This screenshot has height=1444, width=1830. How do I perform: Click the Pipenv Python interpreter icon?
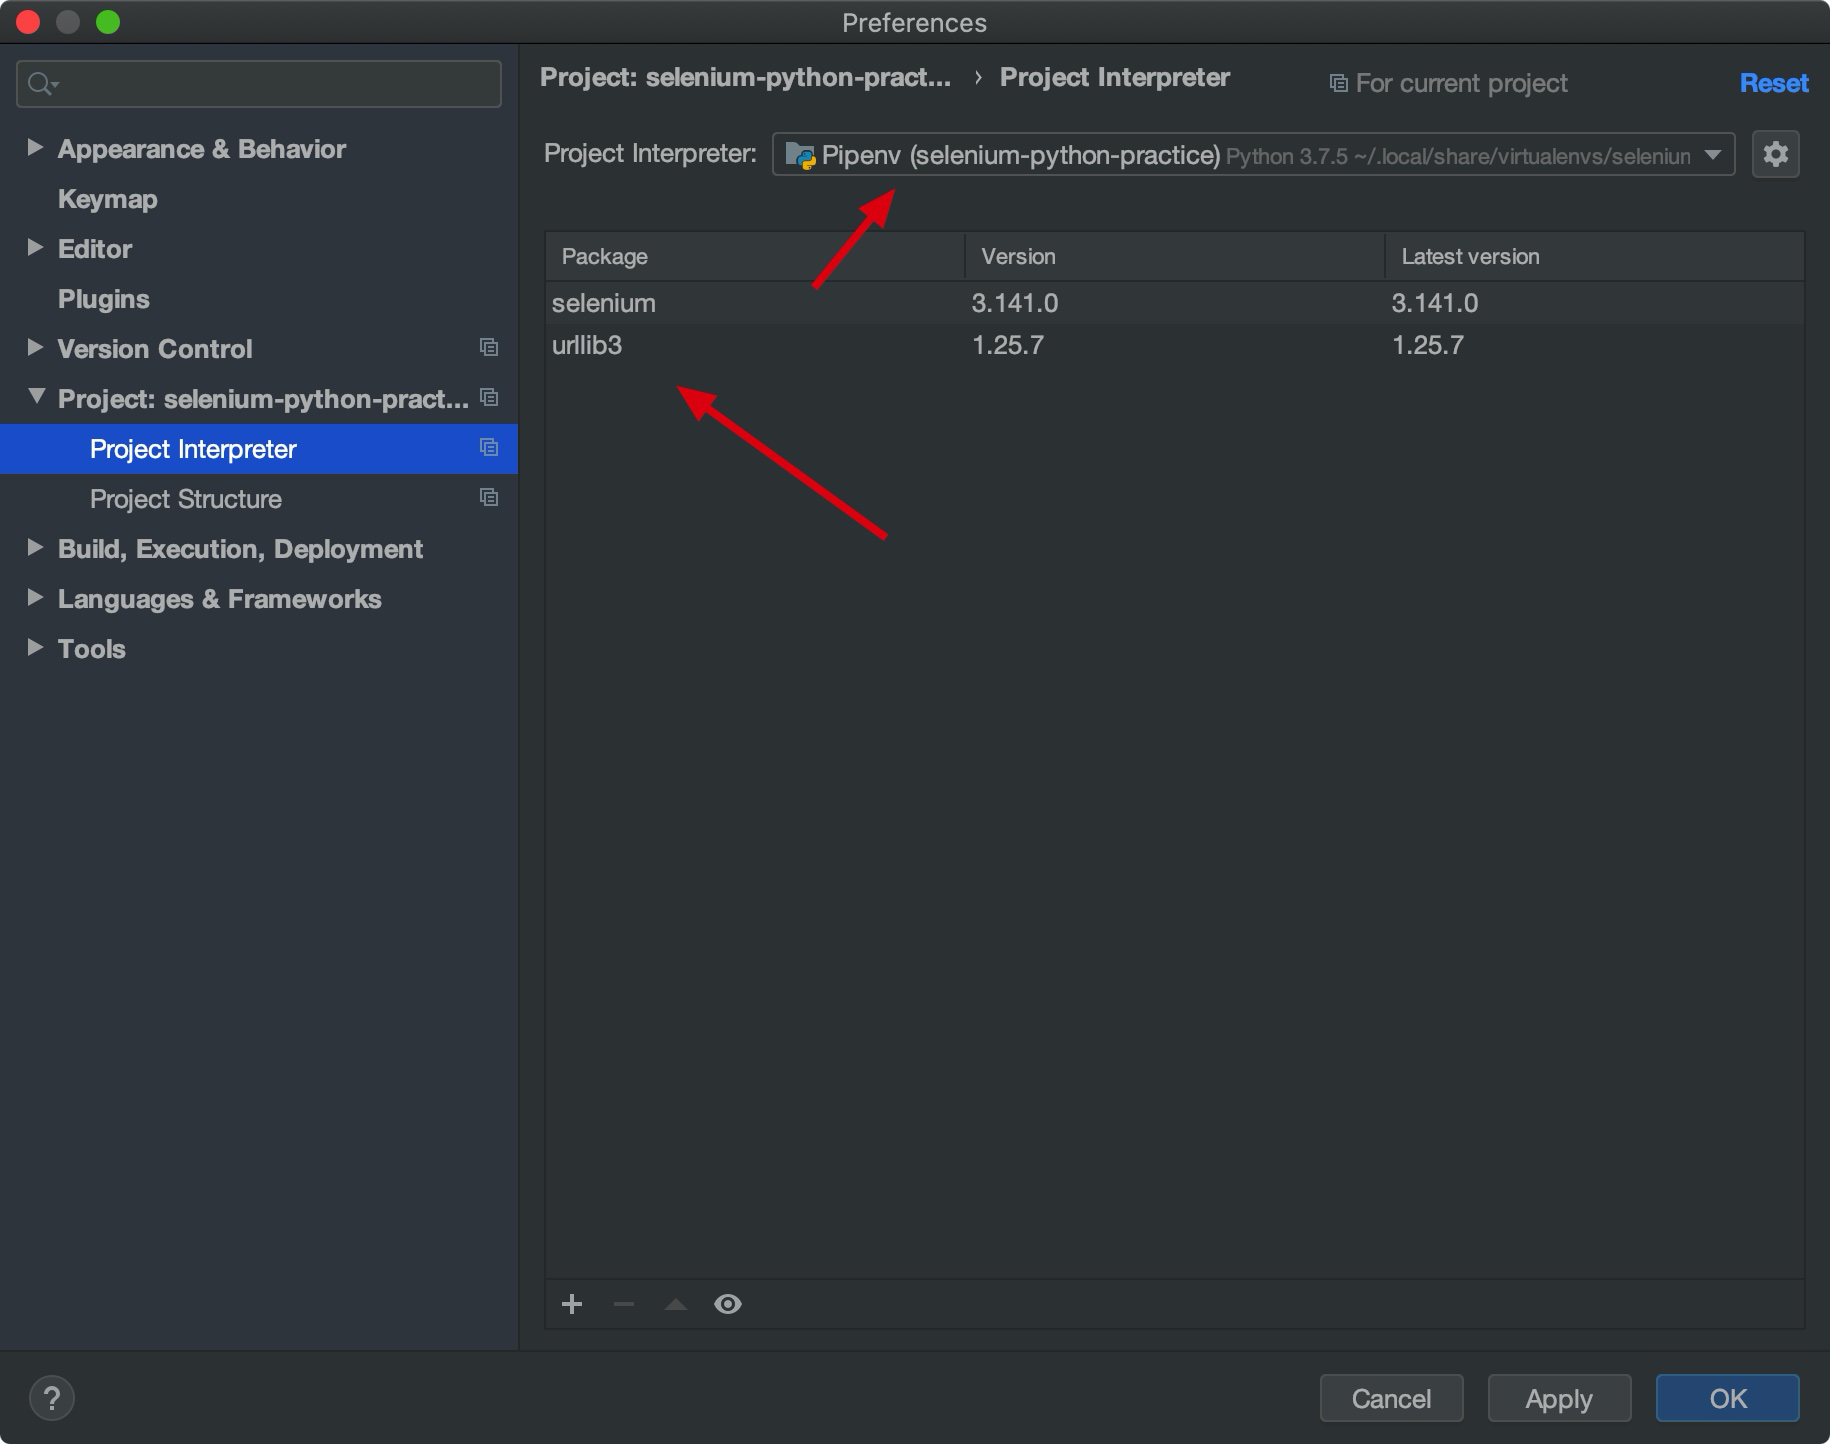pos(800,155)
